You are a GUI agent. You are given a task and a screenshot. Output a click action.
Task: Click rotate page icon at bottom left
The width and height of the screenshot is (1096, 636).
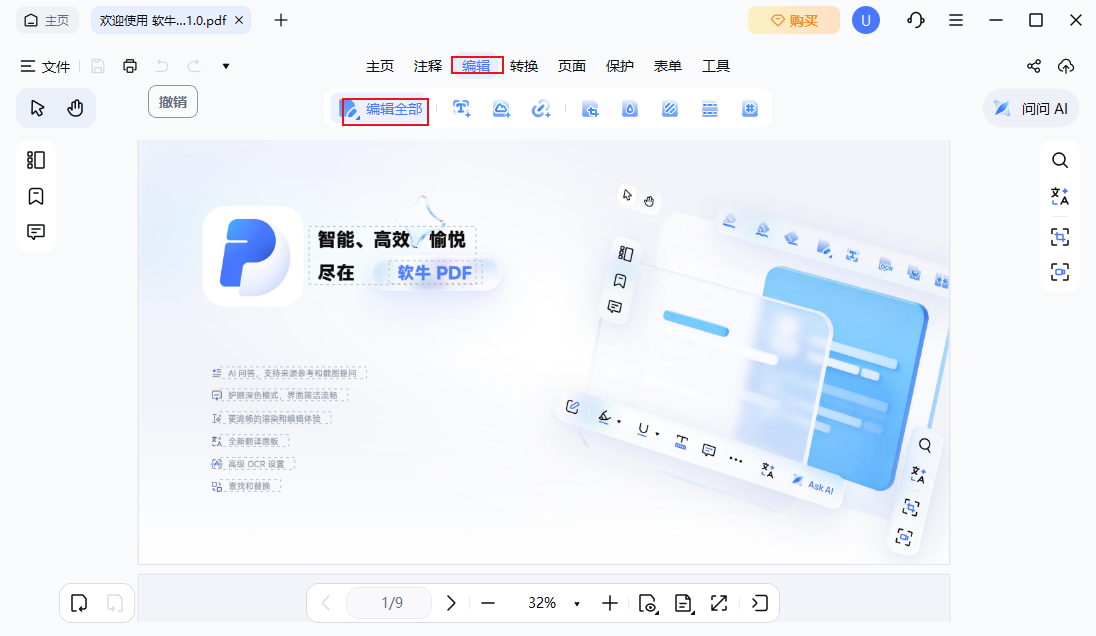[78, 602]
